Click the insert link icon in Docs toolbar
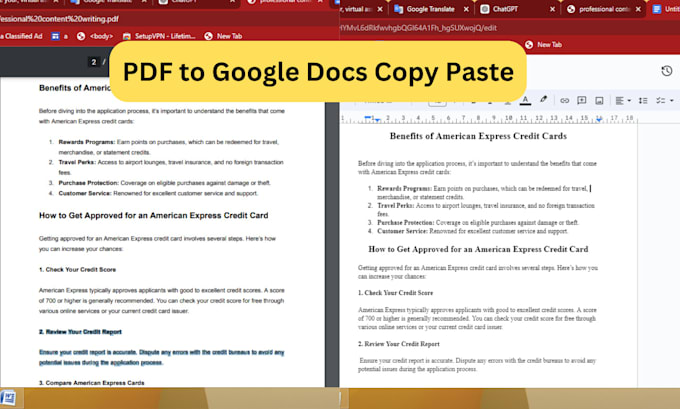 564,101
